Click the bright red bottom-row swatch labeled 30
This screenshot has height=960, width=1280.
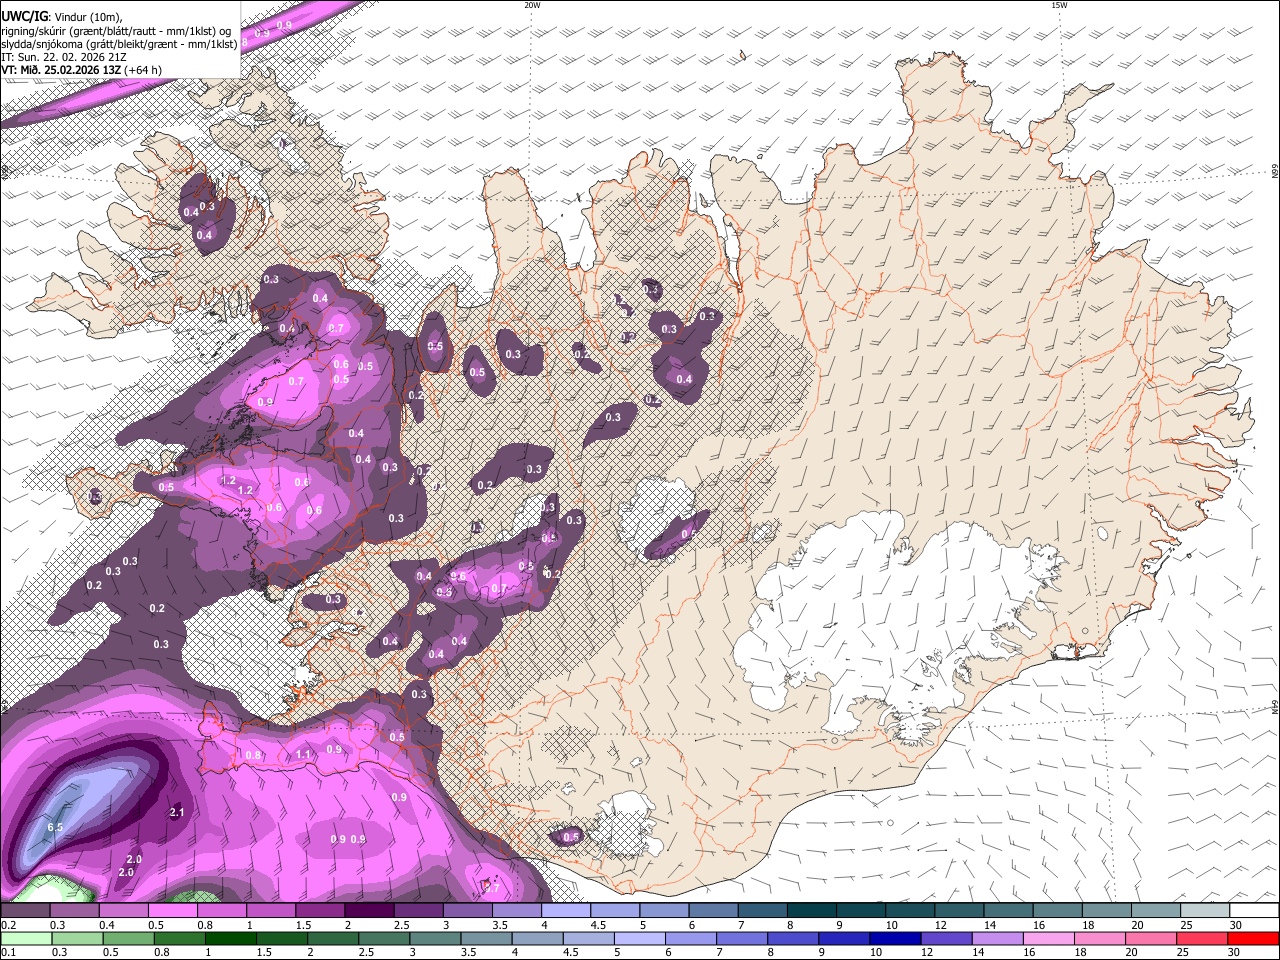click(1255, 938)
